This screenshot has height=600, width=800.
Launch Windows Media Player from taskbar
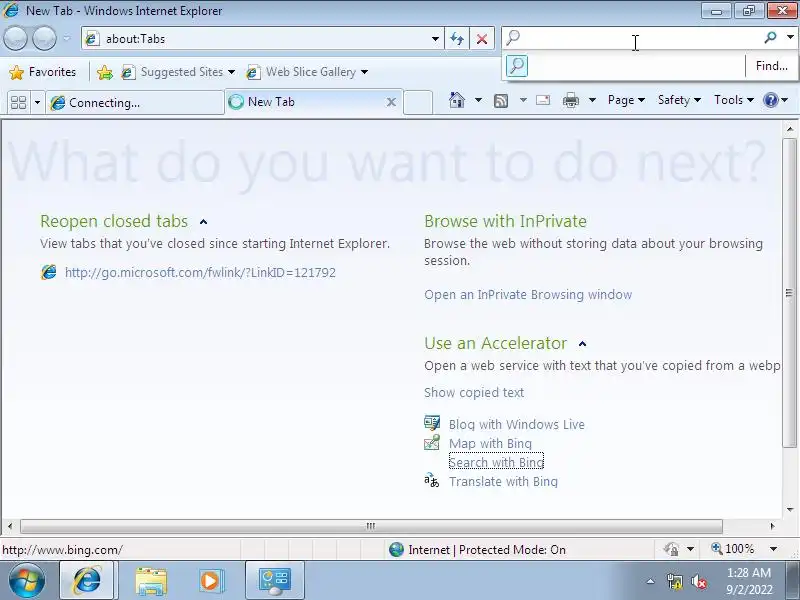(211, 581)
